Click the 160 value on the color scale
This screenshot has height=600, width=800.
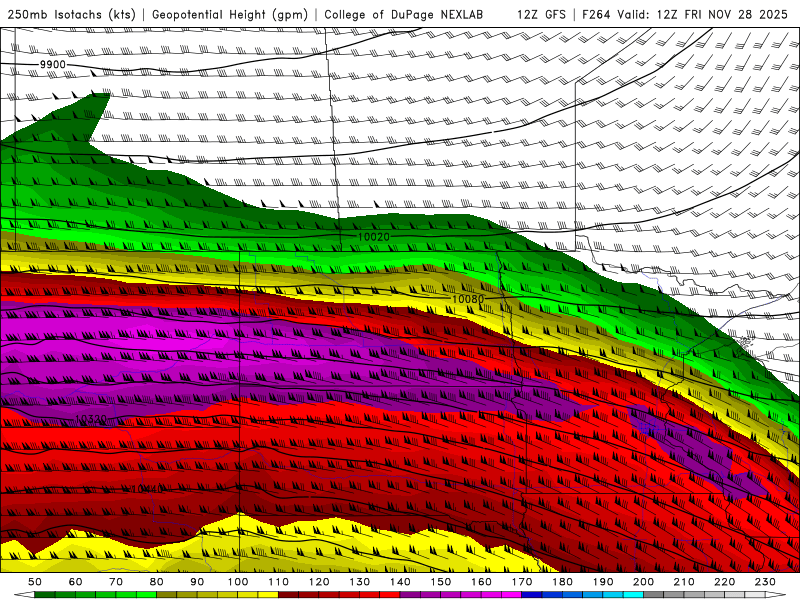[481, 582]
